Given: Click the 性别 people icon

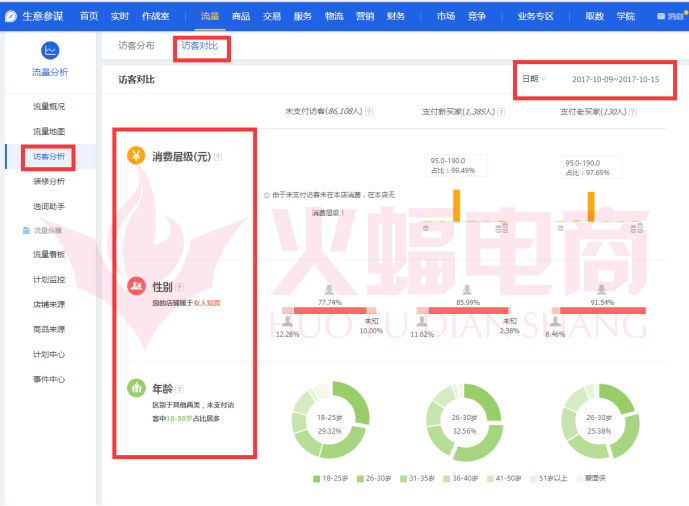Looking at the screenshot, I should 135,286.
